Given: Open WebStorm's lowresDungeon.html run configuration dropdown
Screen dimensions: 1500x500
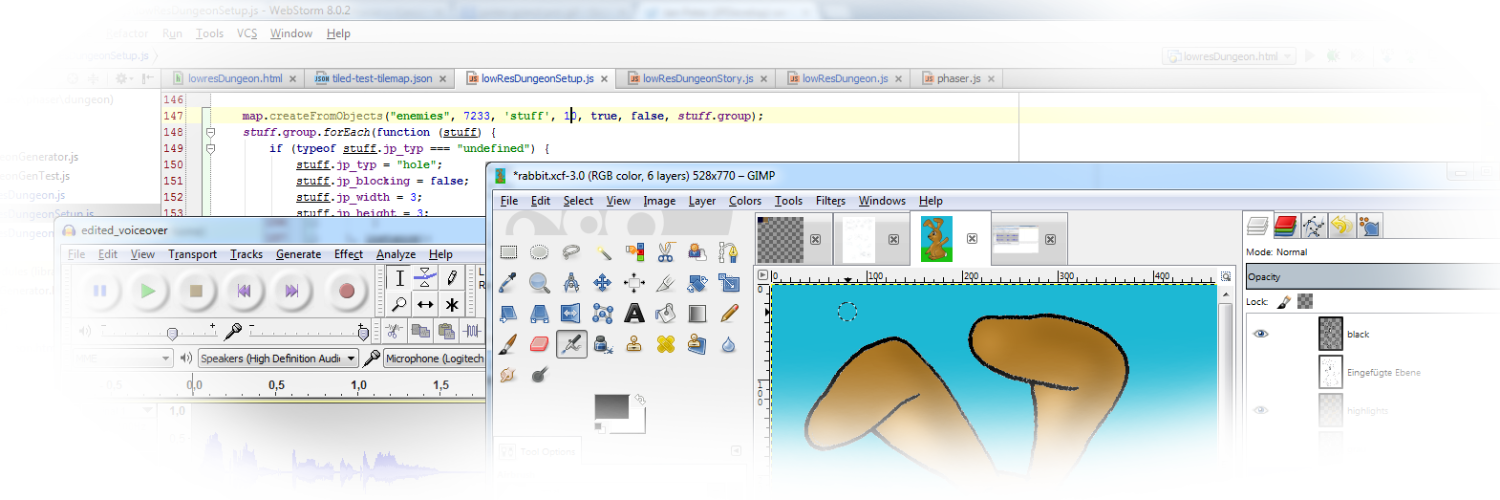Looking at the screenshot, I should point(1231,57).
